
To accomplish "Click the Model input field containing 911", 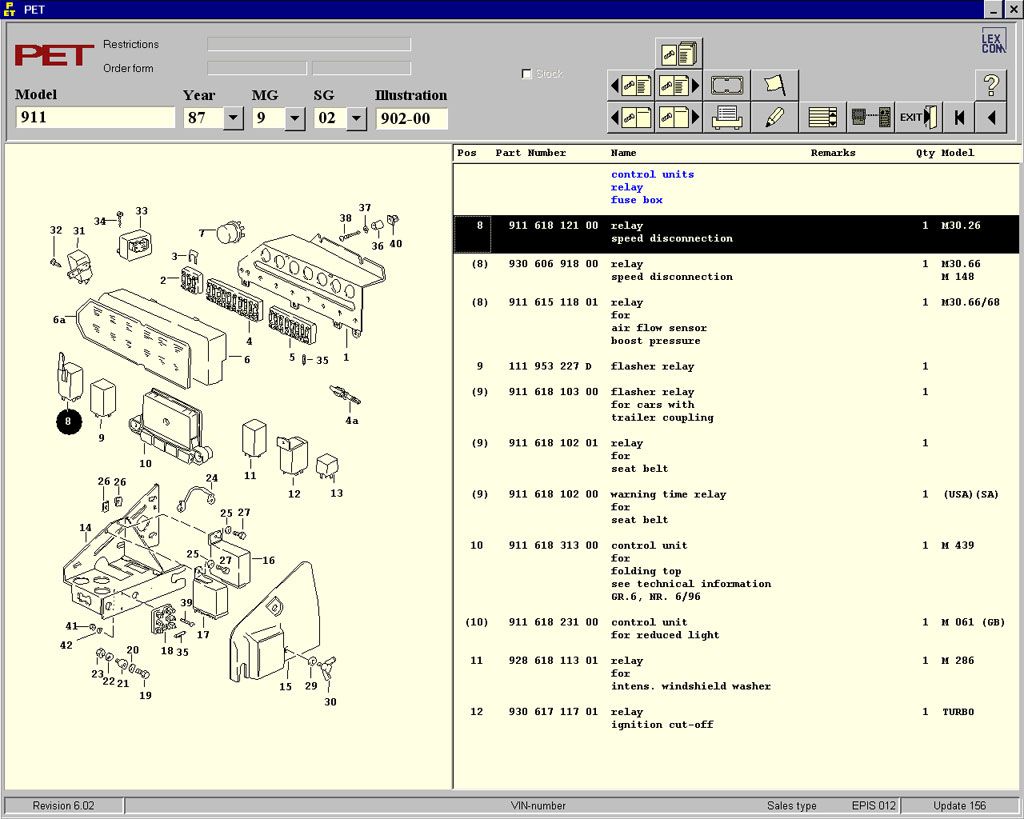I will click(95, 118).
